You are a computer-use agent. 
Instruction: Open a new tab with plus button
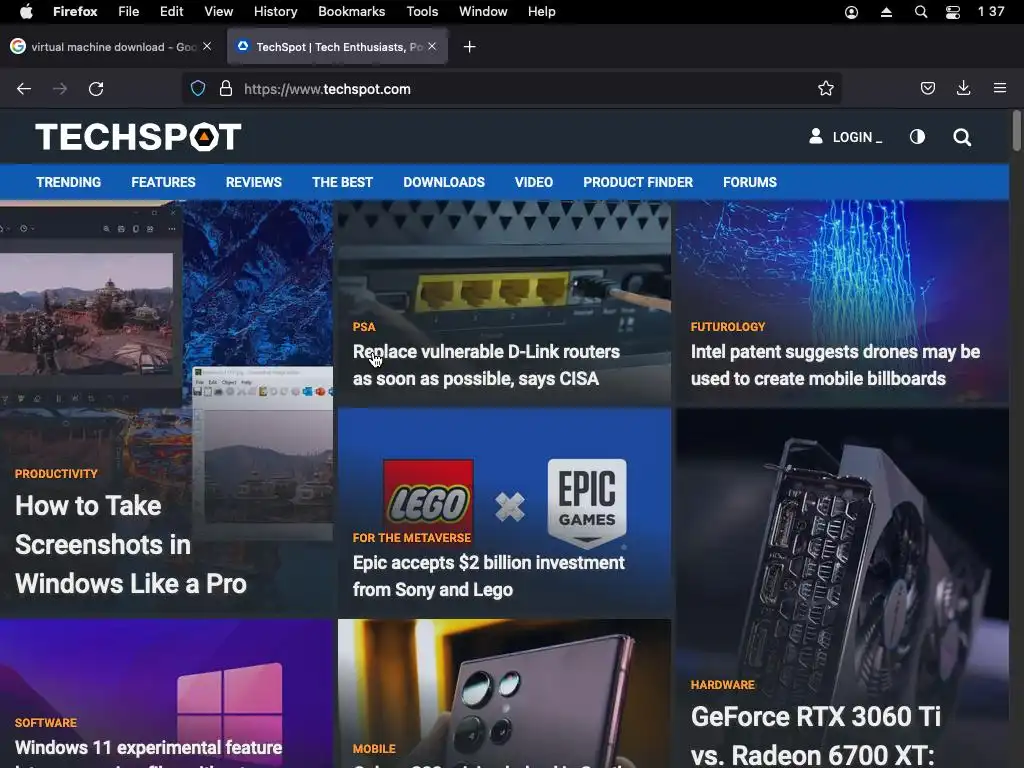(x=469, y=47)
